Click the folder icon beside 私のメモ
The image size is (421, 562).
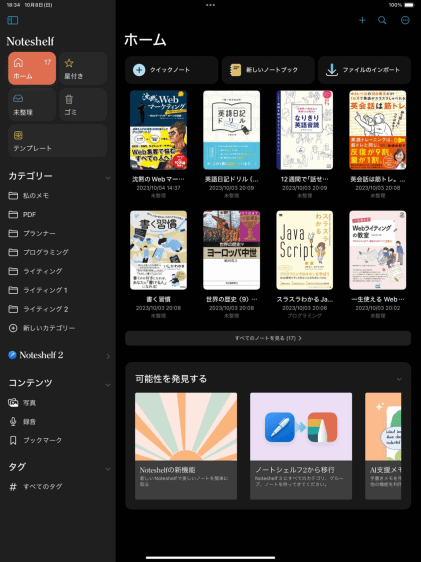click(x=13, y=195)
